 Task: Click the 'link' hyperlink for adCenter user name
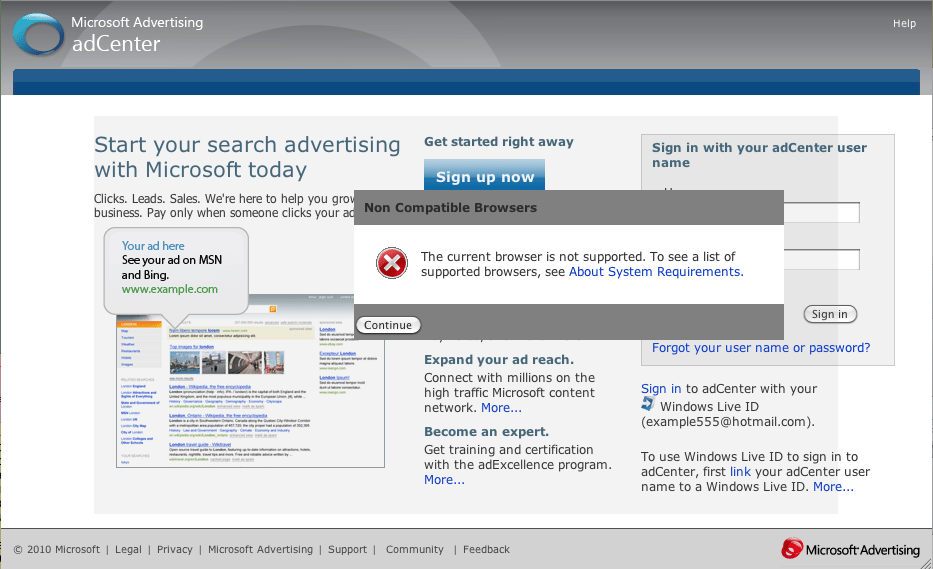pyautogui.click(x=740, y=471)
